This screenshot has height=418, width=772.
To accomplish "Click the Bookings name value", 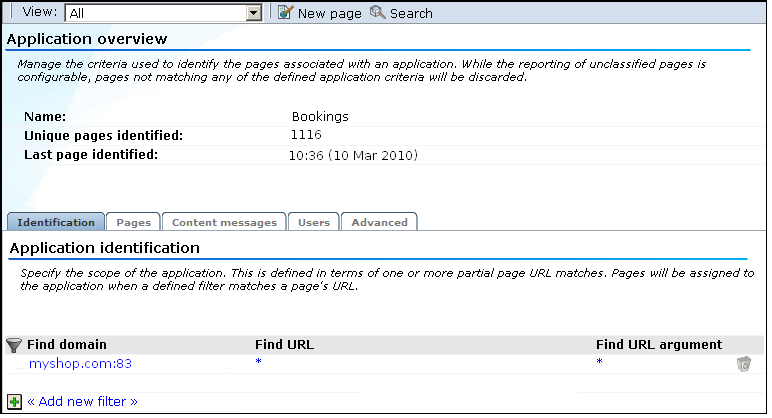I will click(x=320, y=117).
